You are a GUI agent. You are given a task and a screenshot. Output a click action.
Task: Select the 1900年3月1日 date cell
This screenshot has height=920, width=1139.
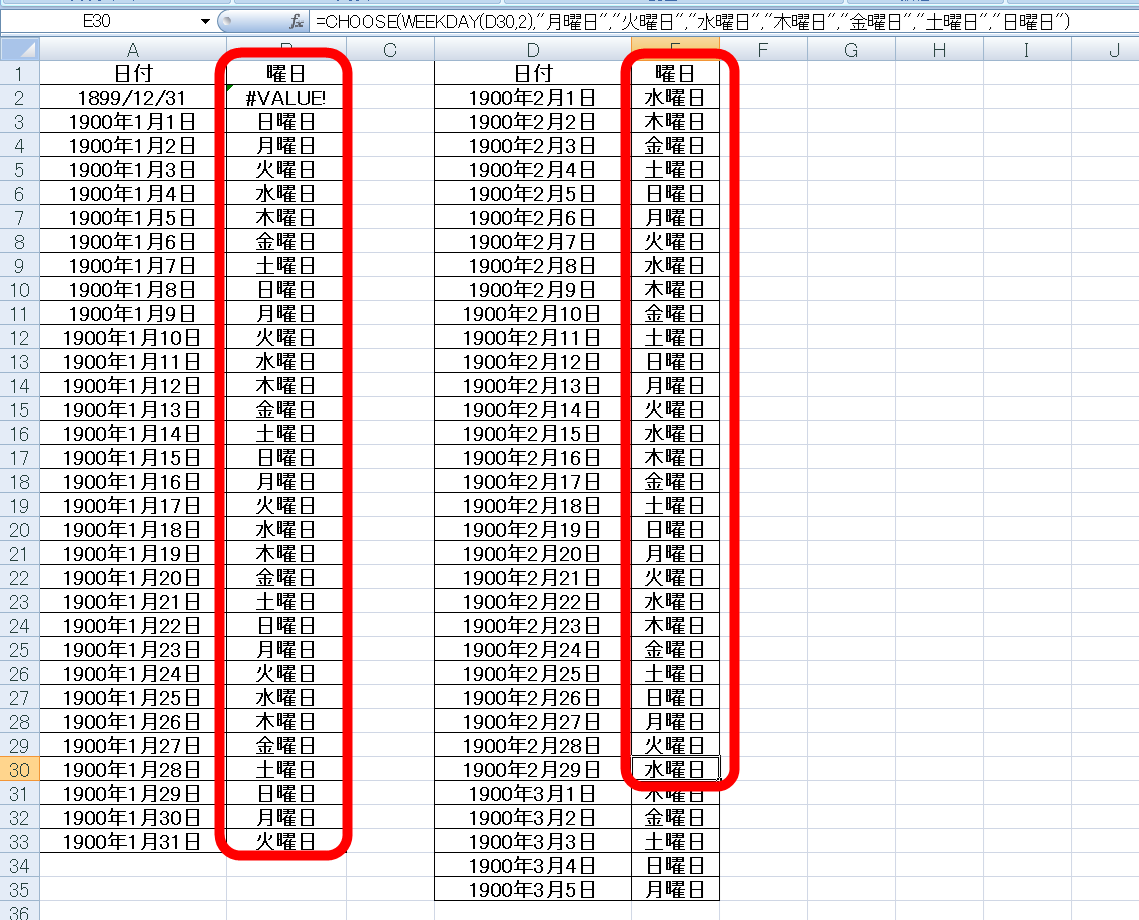(x=532, y=793)
